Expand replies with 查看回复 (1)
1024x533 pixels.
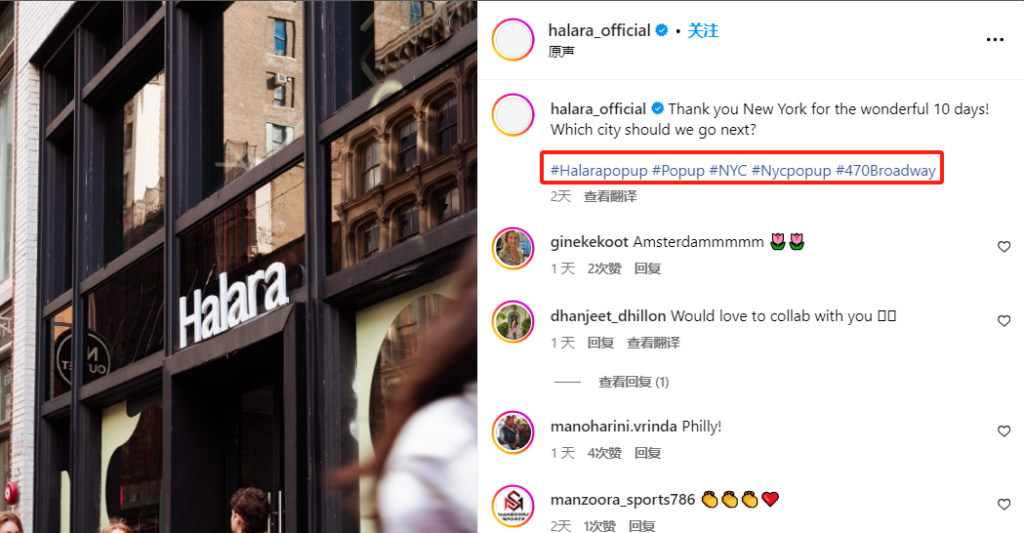click(633, 382)
